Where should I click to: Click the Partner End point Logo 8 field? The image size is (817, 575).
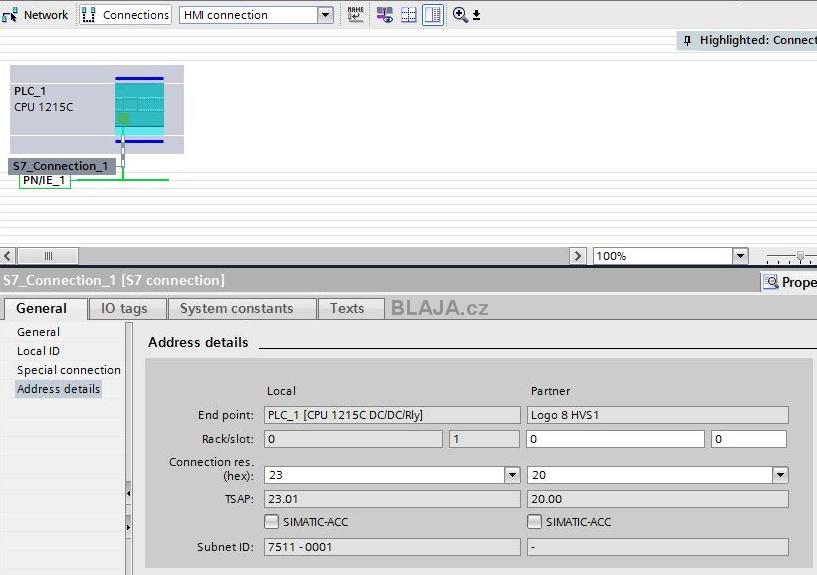point(658,415)
